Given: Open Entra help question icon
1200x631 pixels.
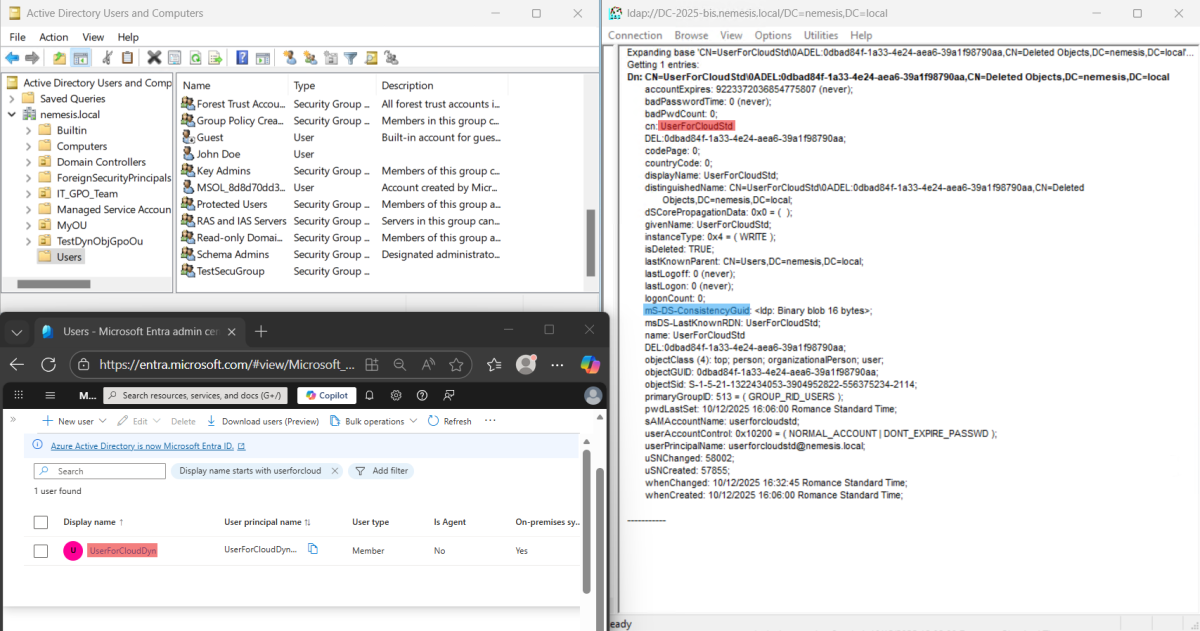Looking at the screenshot, I should (x=422, y=395).
